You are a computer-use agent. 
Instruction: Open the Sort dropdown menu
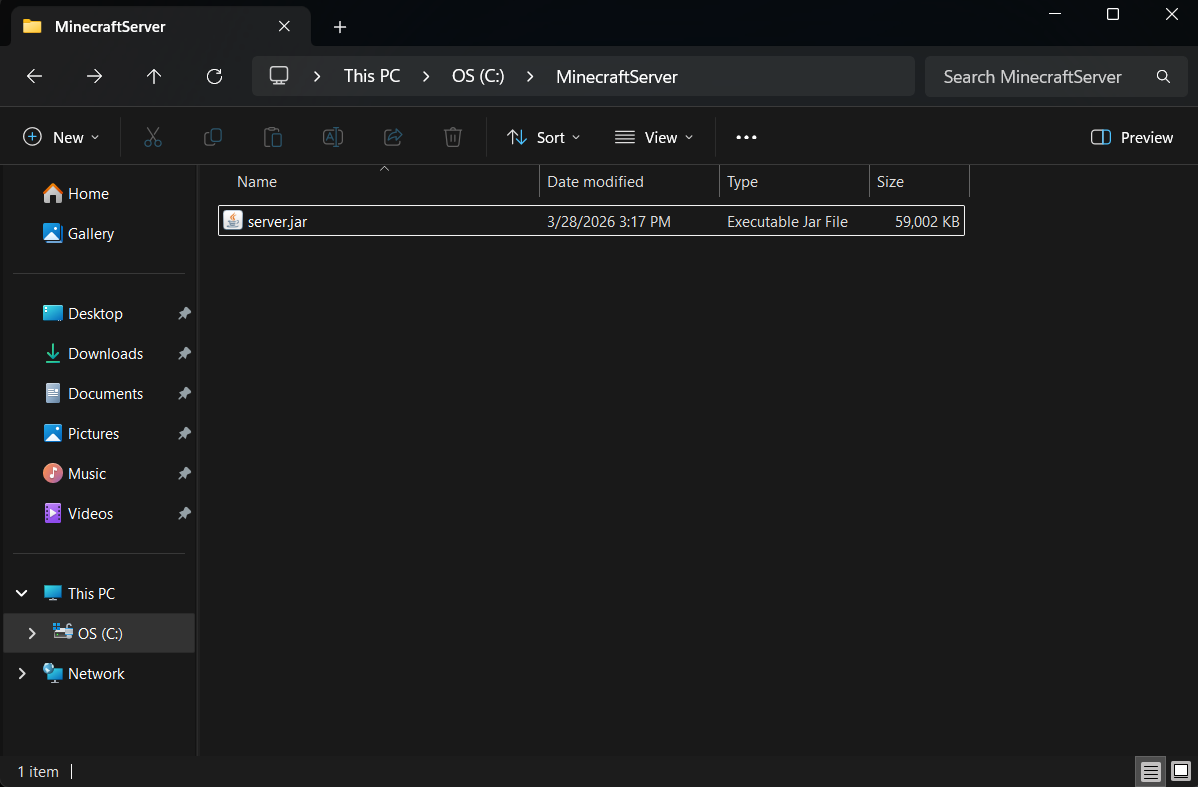(x=544, y=138)
